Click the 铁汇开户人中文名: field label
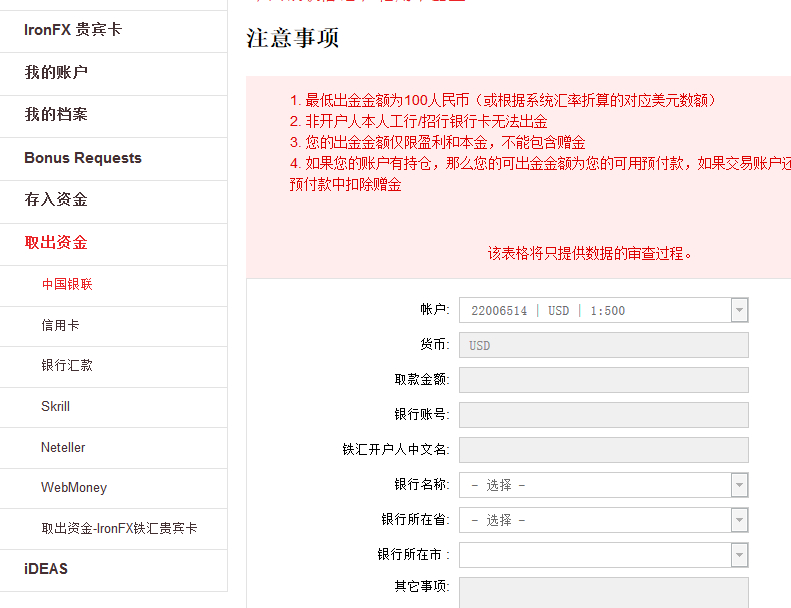 [x=396, y=449]
